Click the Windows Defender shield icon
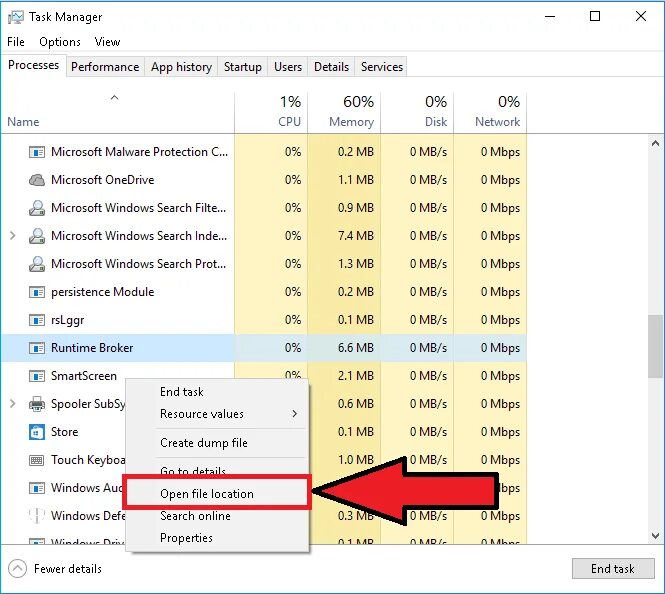The height and width of the screenshot is (594, 665). point(37,516)
